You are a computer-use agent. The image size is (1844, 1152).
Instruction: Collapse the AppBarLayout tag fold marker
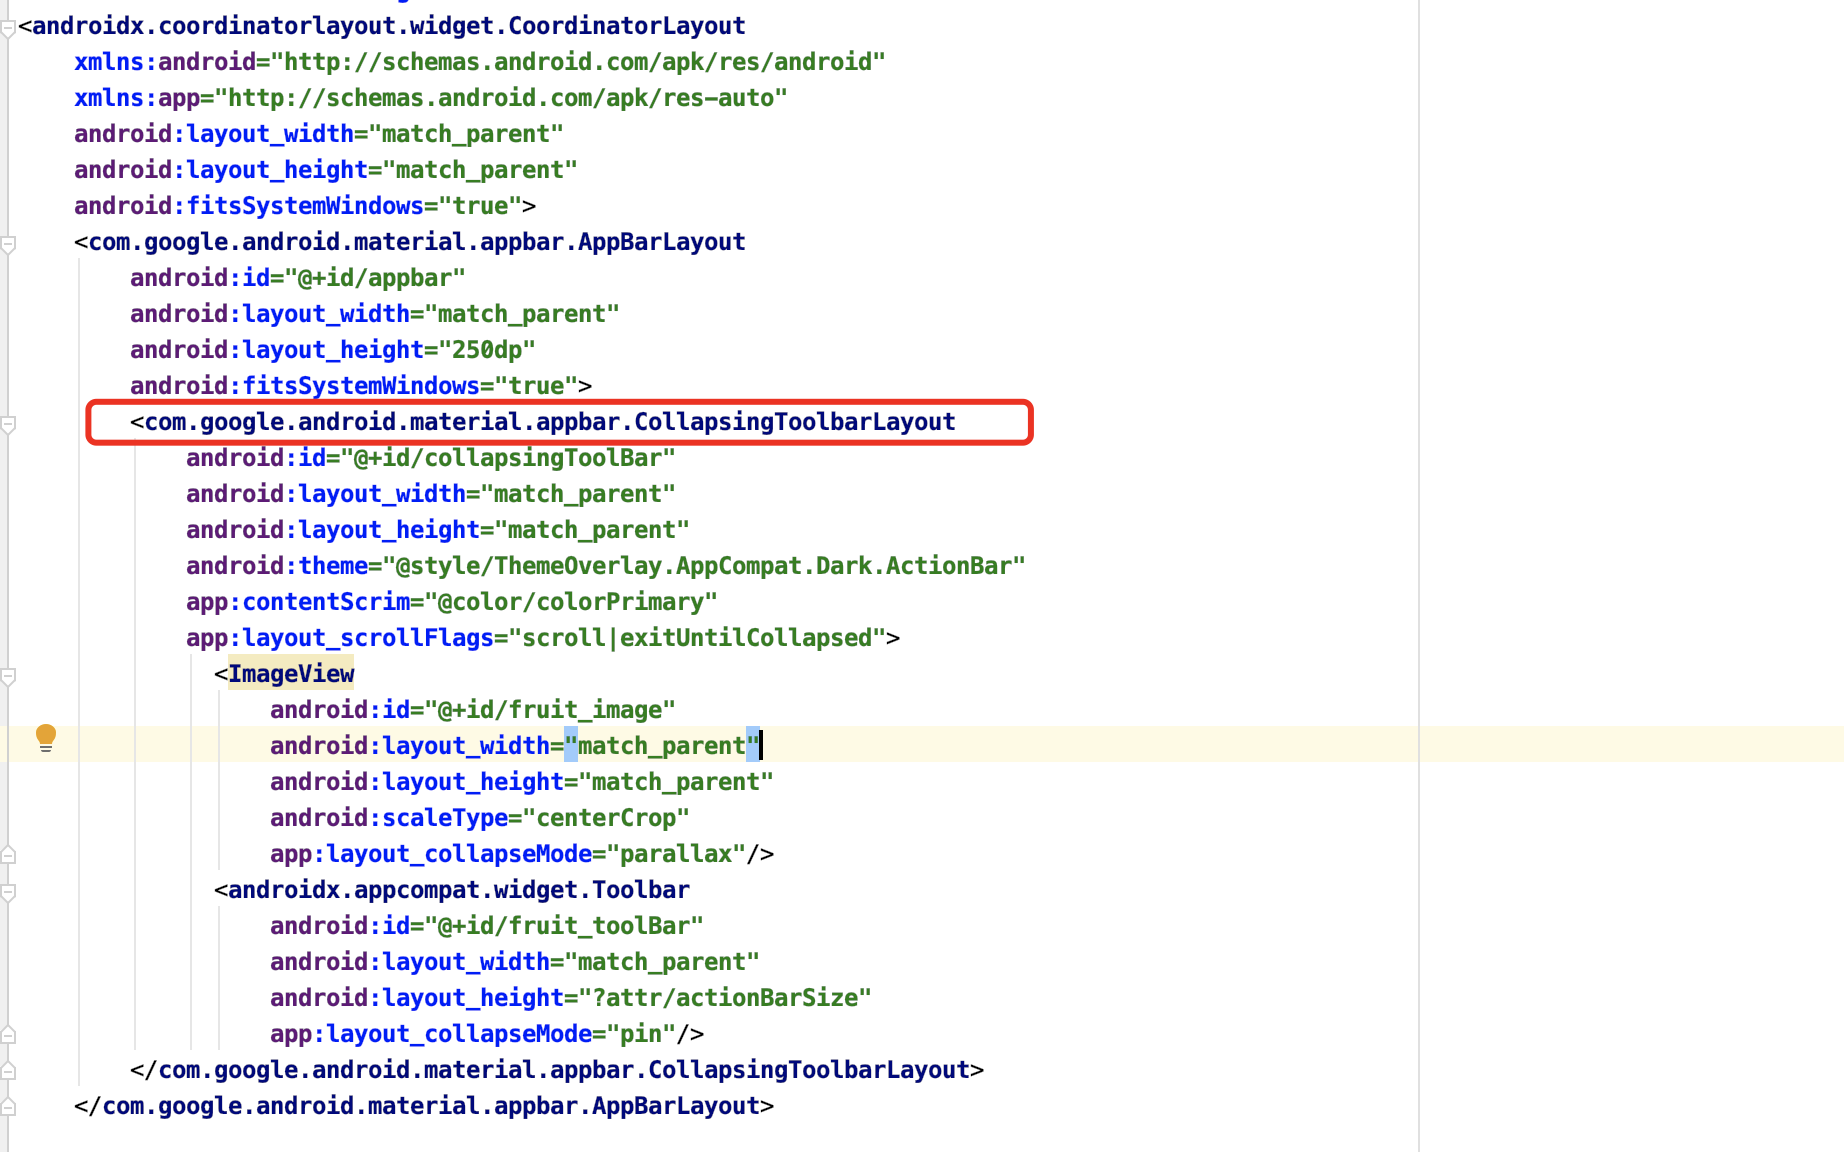tap(8, 245)
